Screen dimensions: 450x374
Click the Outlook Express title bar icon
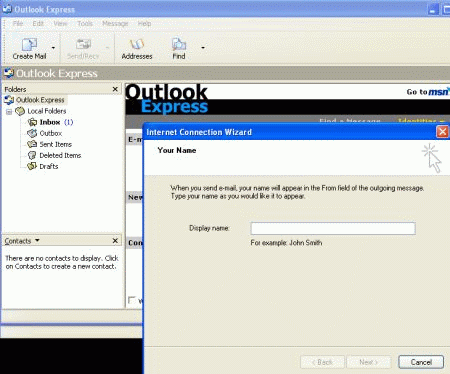[x=7, y=9]
